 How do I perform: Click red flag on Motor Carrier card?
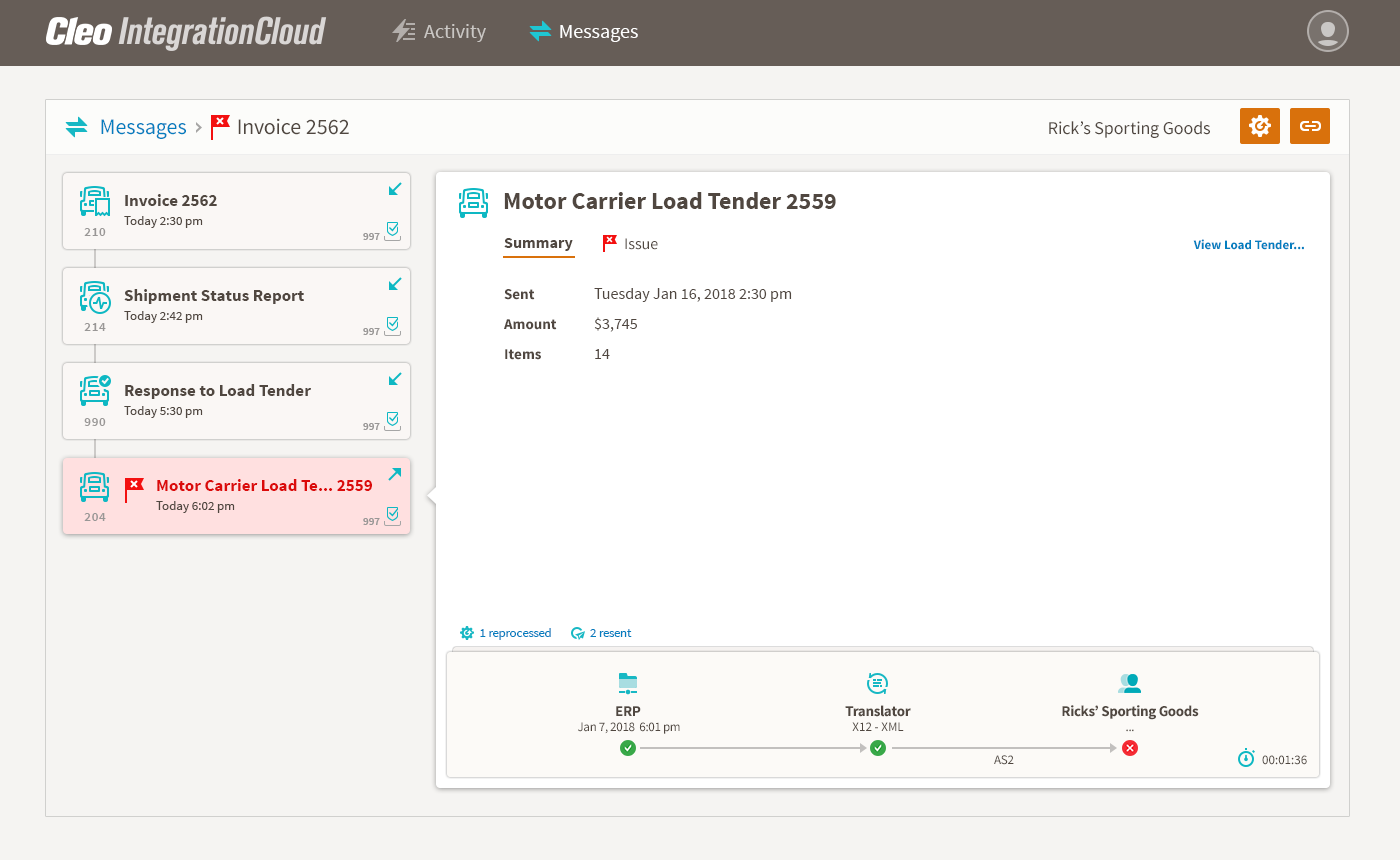point(134,489)
